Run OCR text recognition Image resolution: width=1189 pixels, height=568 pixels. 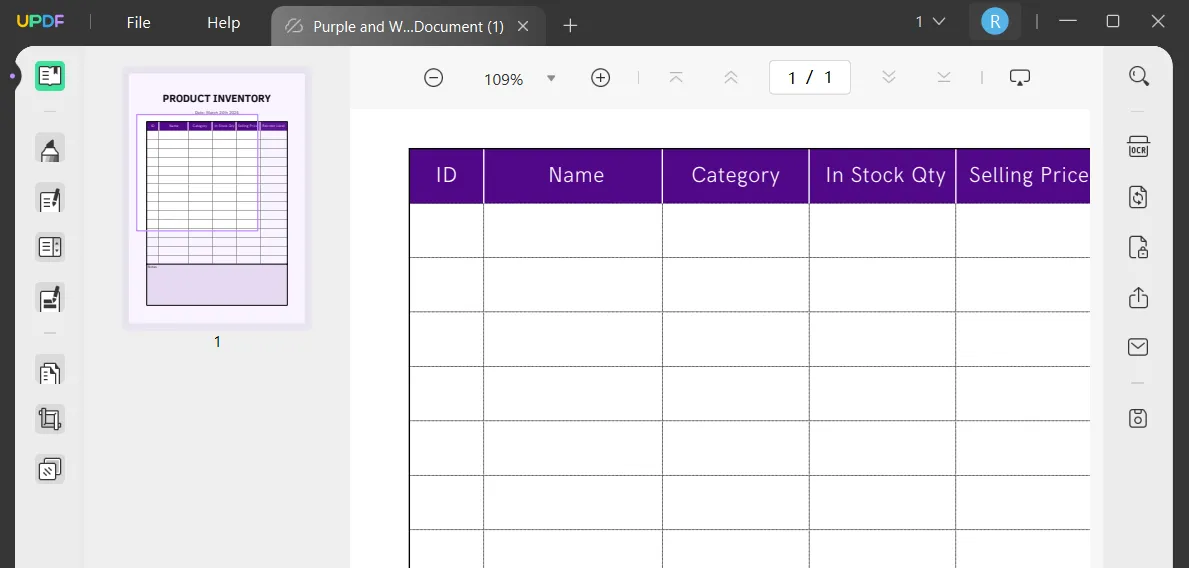coord(1138,147)
